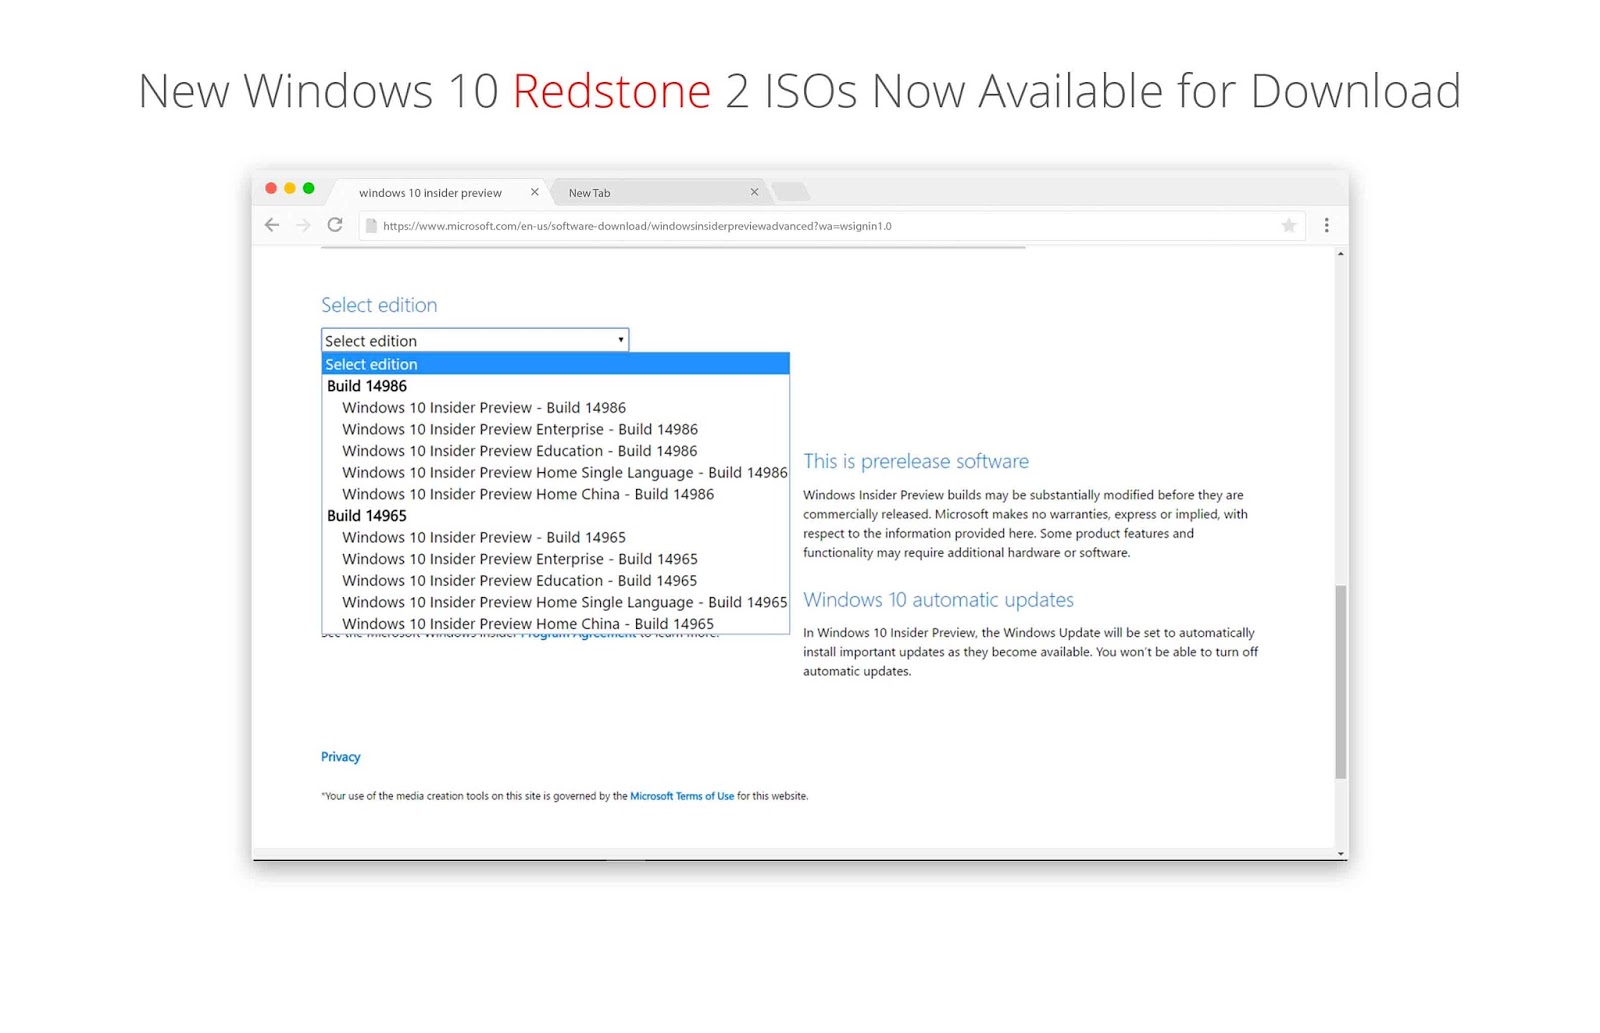Click the Redstone word in title
Viewport: 1600px width, 1033px height.
coord(612,91)
